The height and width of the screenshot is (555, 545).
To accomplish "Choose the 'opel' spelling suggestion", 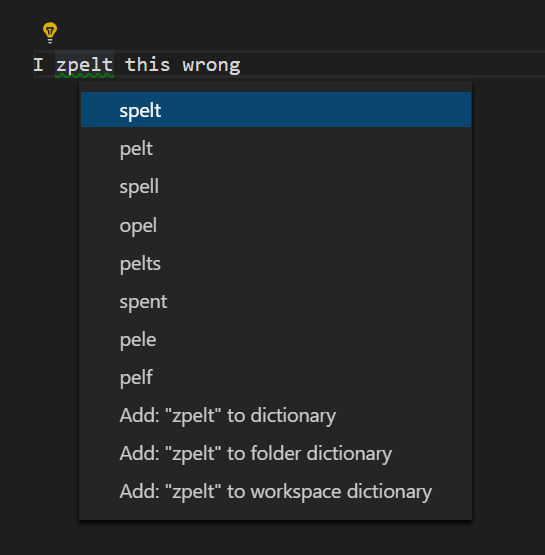I will (x=276, y=225).
